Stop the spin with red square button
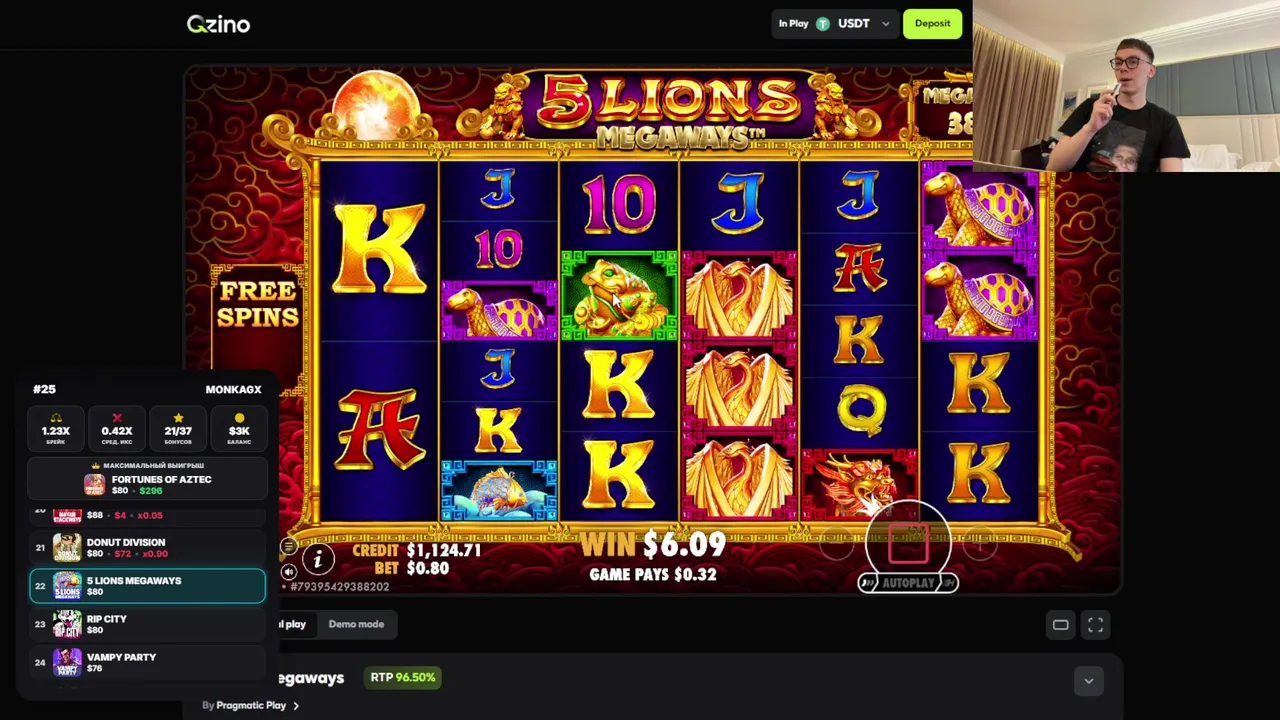This screenshot has width=1280, height=720. click(x=909, y=545)
